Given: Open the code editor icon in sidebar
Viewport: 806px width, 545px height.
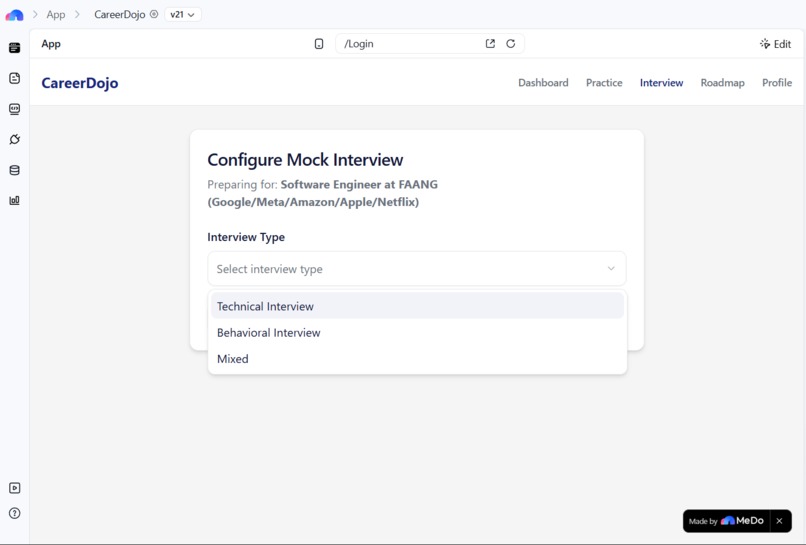Looking at the screenshot, I should point(14,109).
